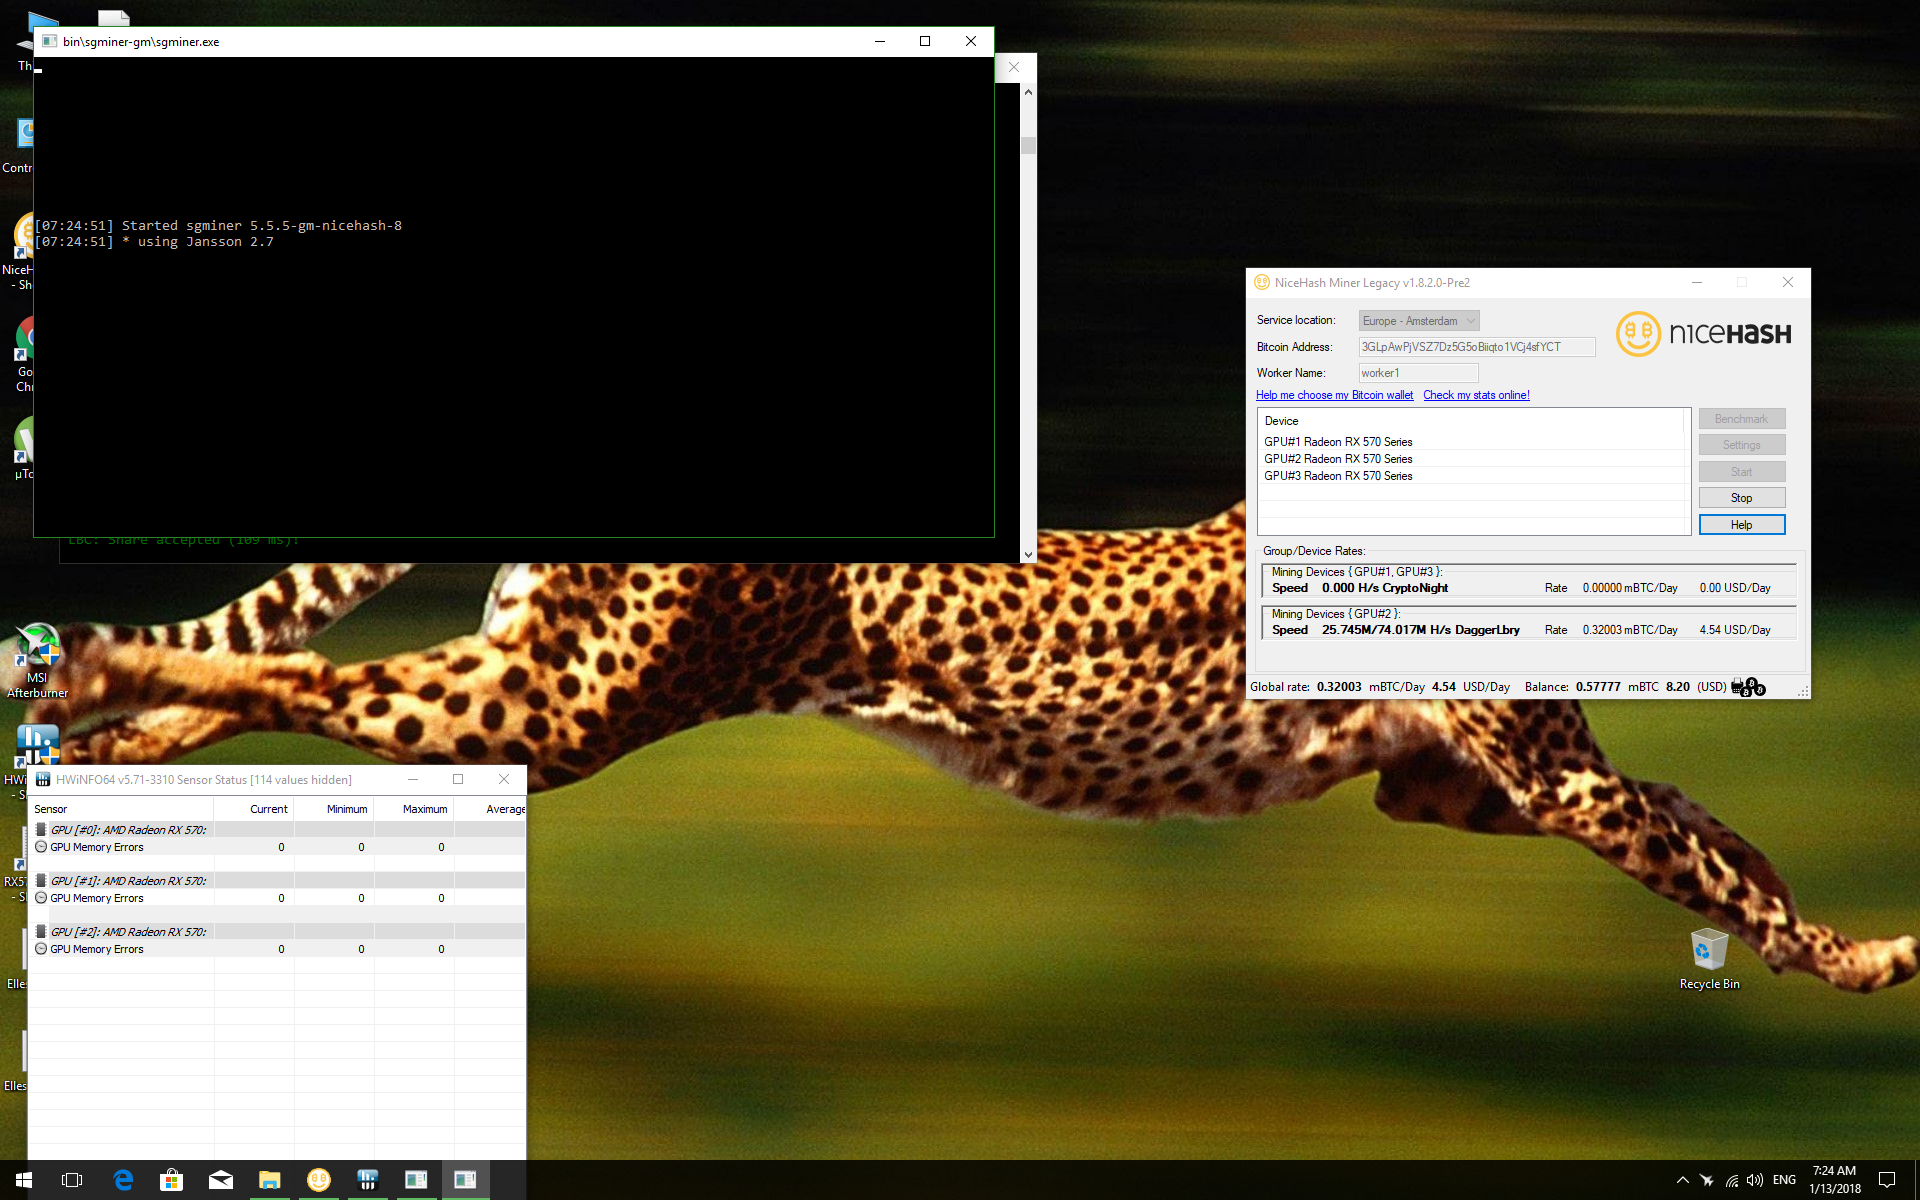
Task: Switch input language via the ENG indicator
Action: point(1785,1181)
